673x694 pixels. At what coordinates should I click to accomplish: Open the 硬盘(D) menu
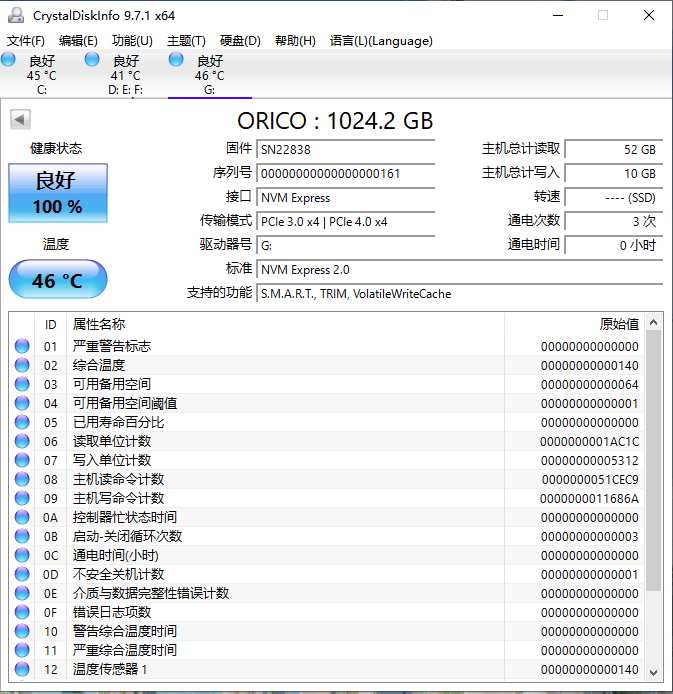coord(240,41)
